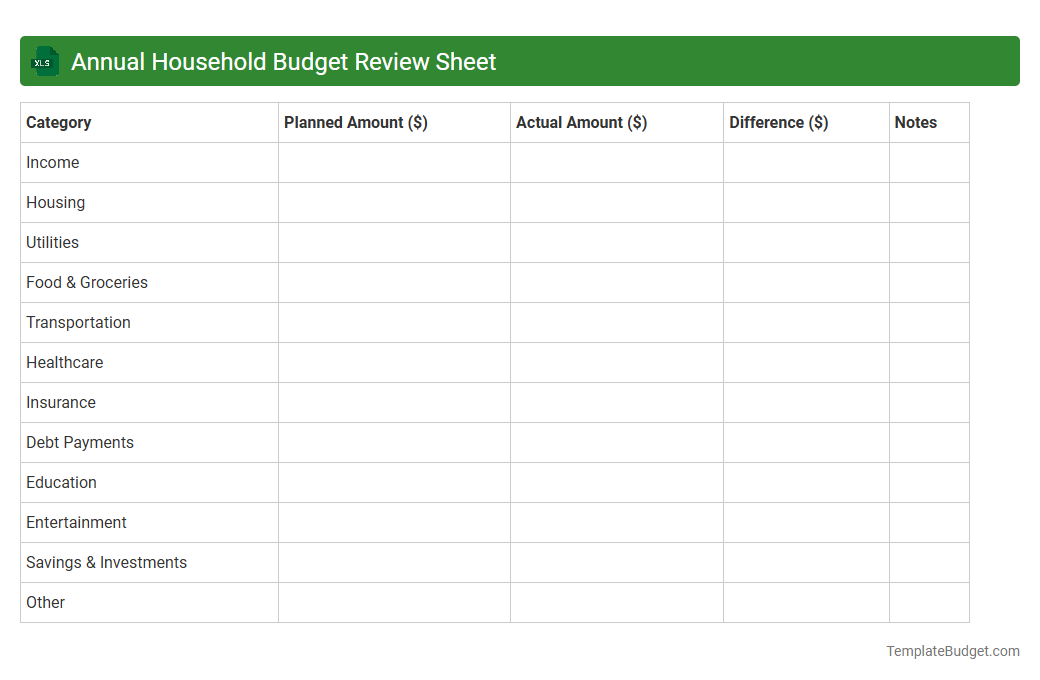Screen dimensions: 1040x680
Task: Open the TemplateBudget.com link
Action: 951,651
